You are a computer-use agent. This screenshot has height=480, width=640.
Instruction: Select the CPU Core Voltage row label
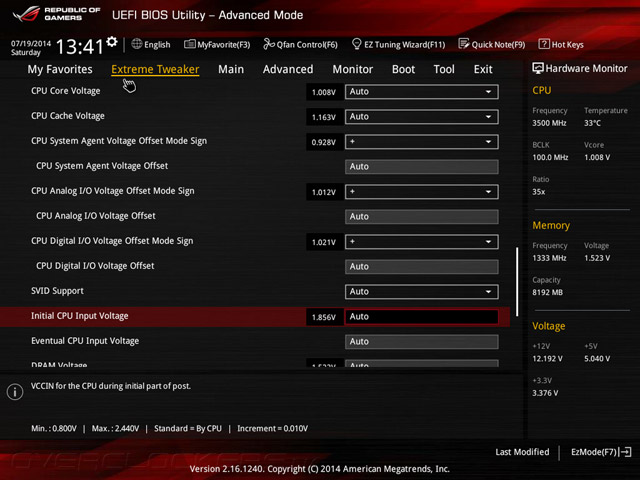66,91
